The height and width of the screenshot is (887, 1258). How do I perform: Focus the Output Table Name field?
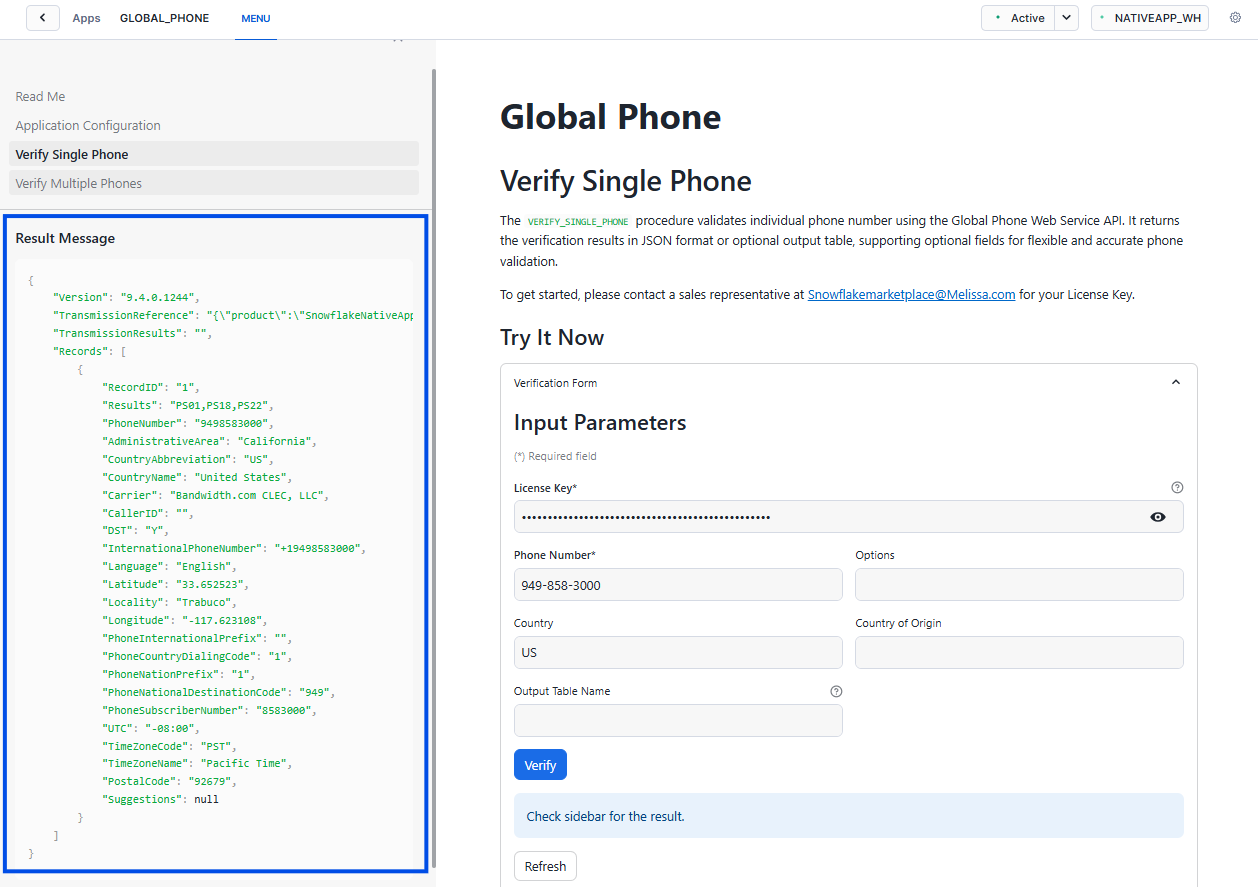[678, 720]
